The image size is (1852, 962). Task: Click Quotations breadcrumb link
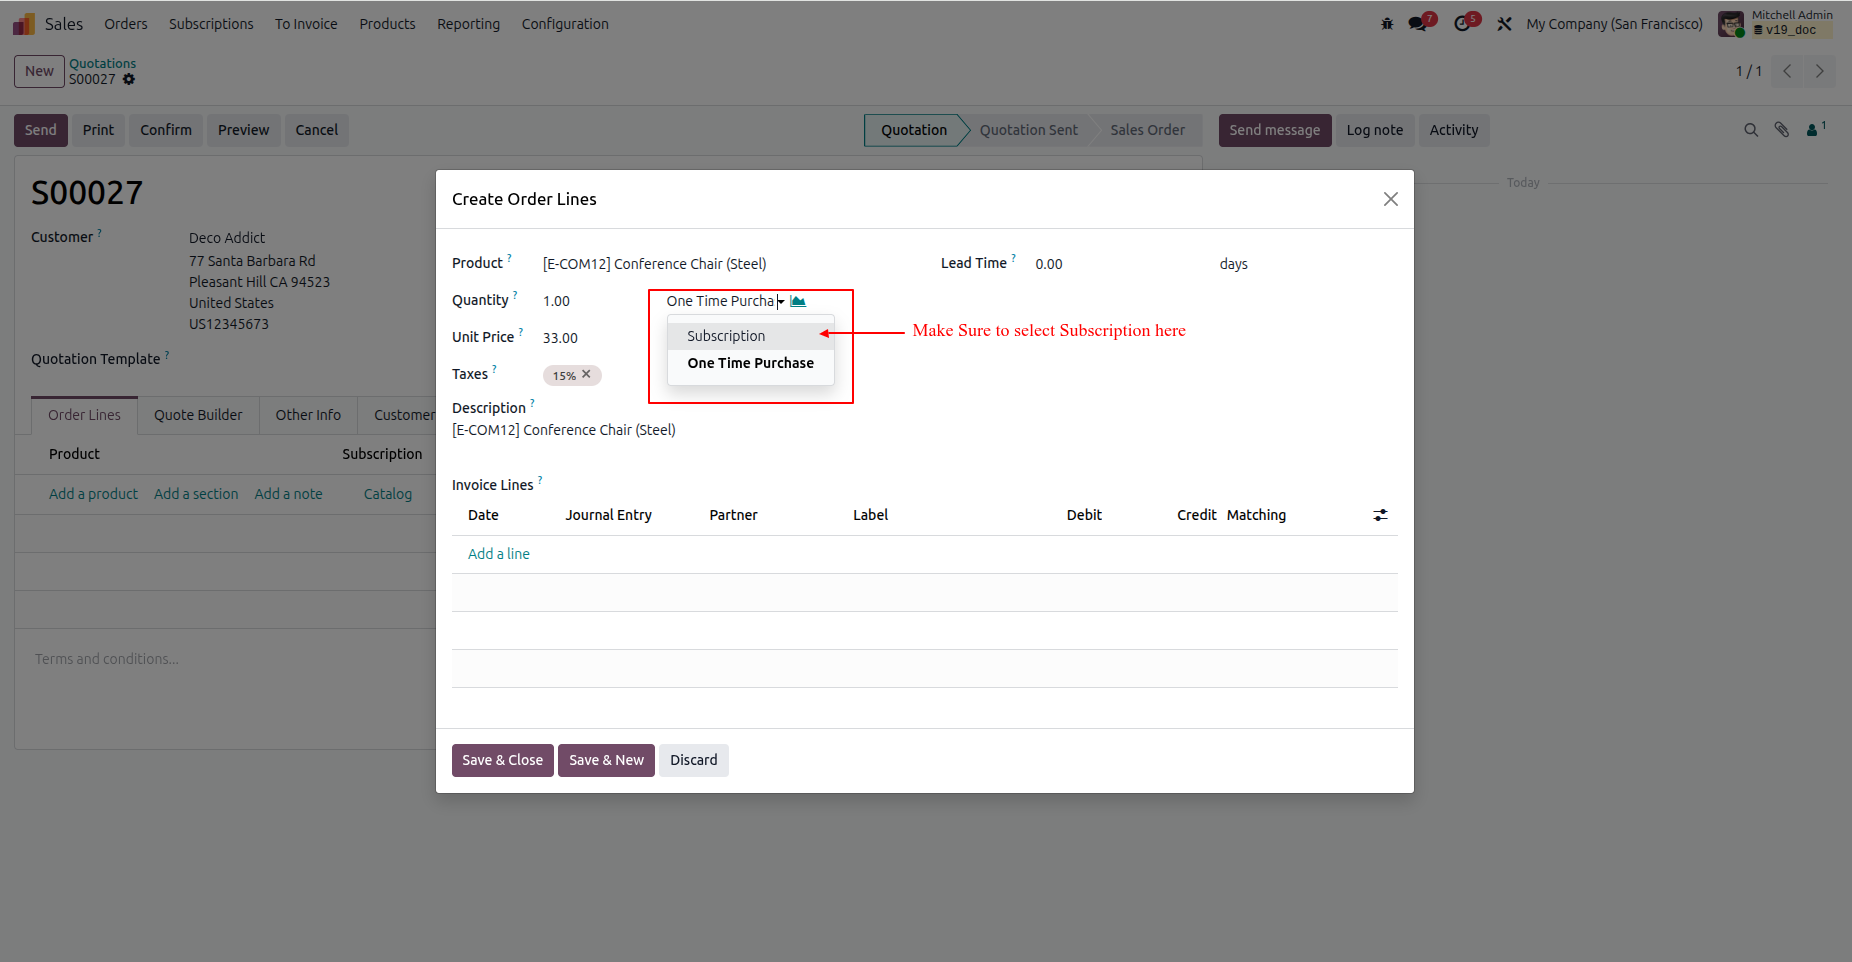pyautogui.click(x=103, y=63)
